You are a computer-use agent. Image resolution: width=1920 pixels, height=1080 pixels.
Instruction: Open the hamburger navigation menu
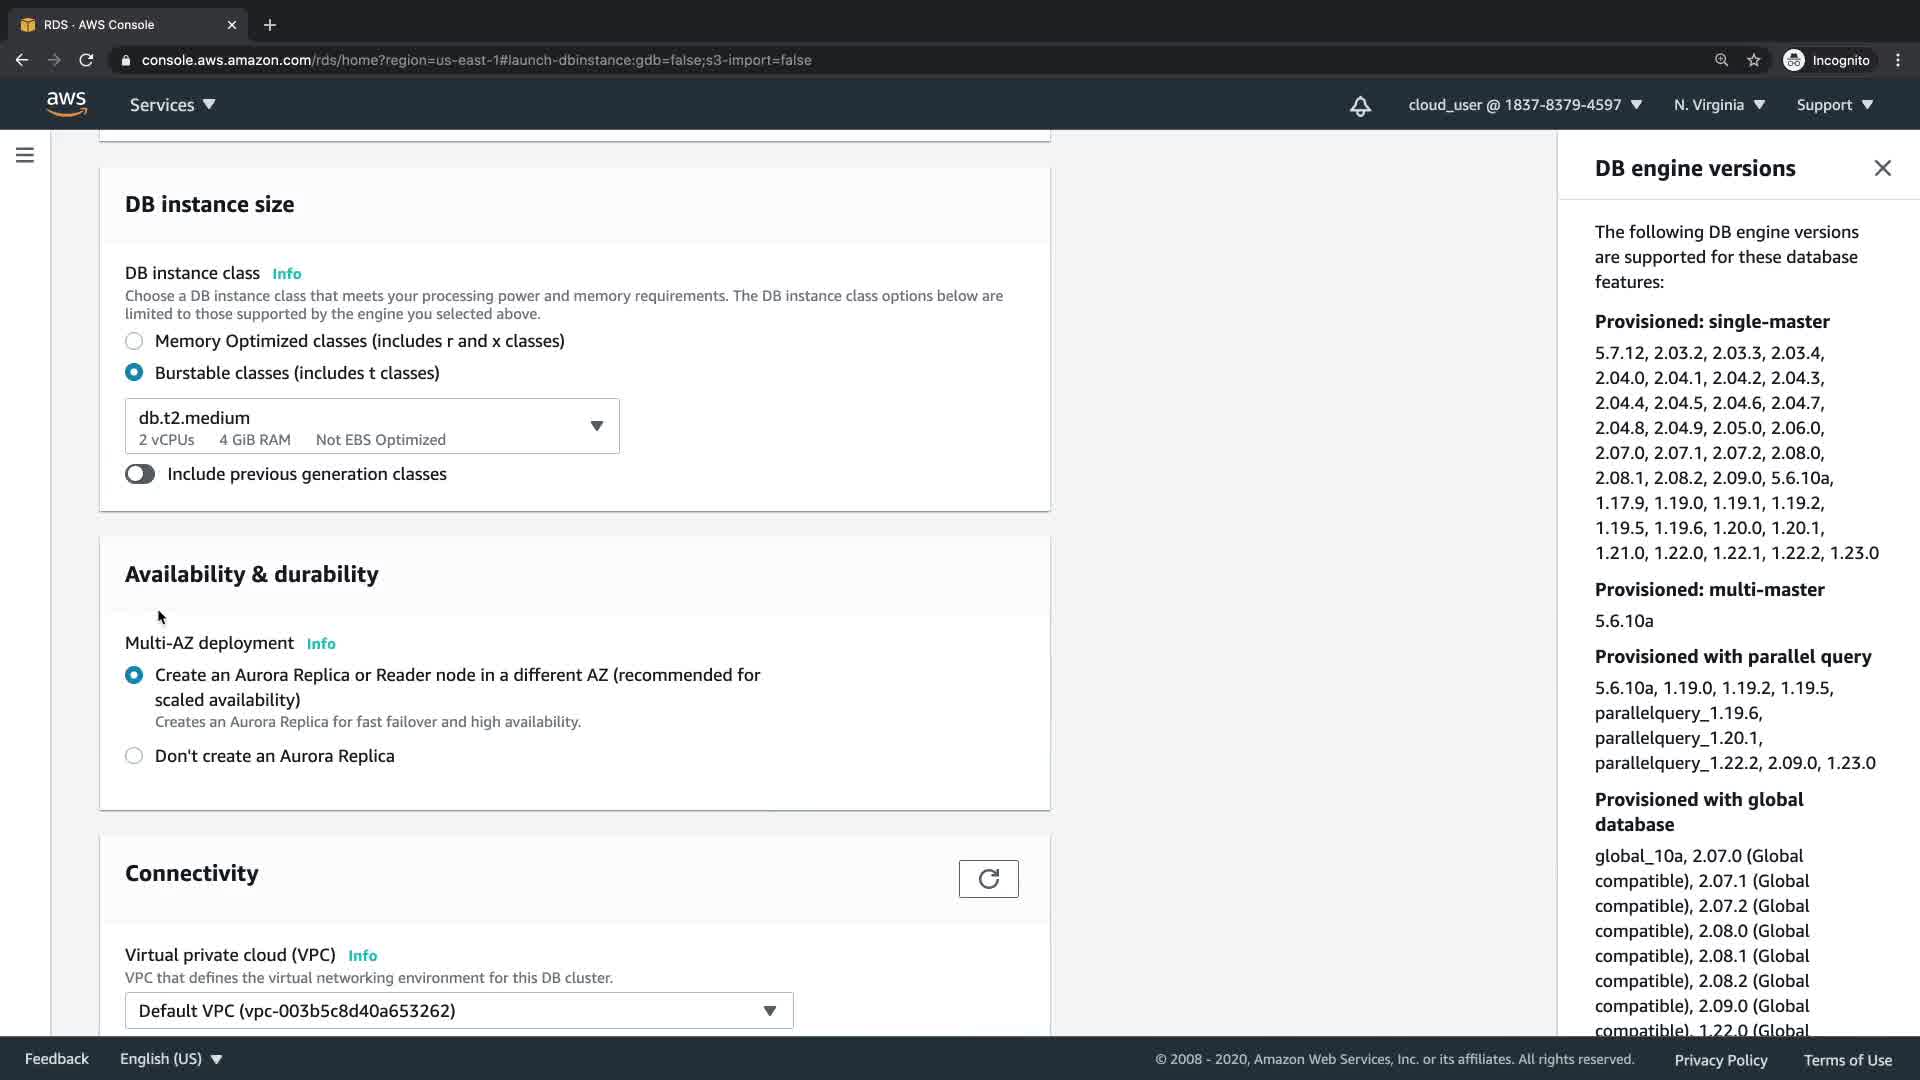coord(25,155)
